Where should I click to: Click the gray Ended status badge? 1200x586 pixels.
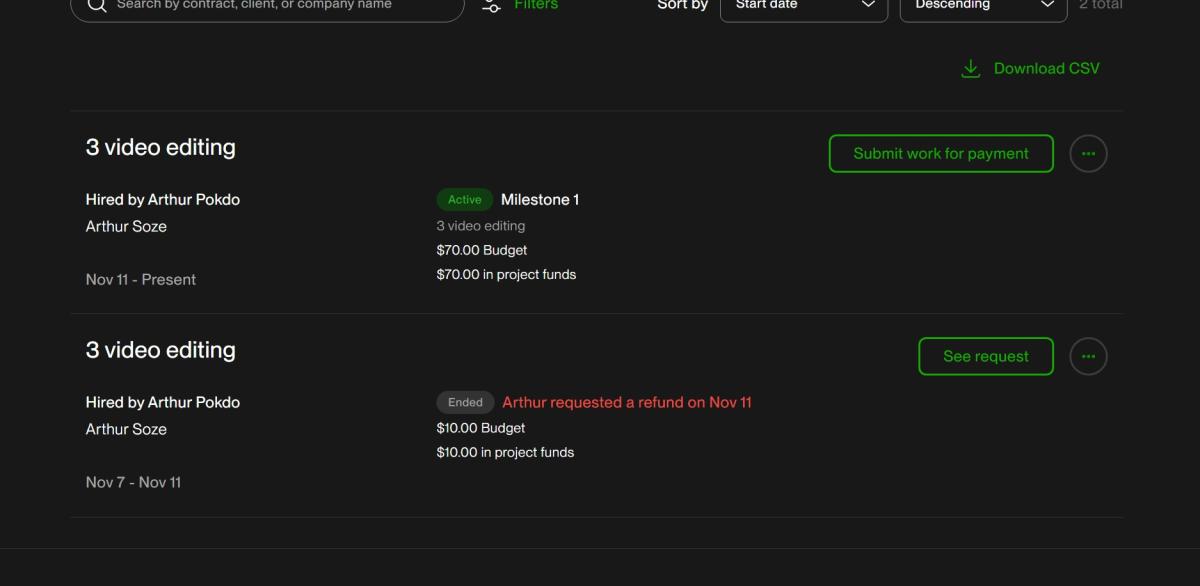pyautogui.click(x=465, y=403)
